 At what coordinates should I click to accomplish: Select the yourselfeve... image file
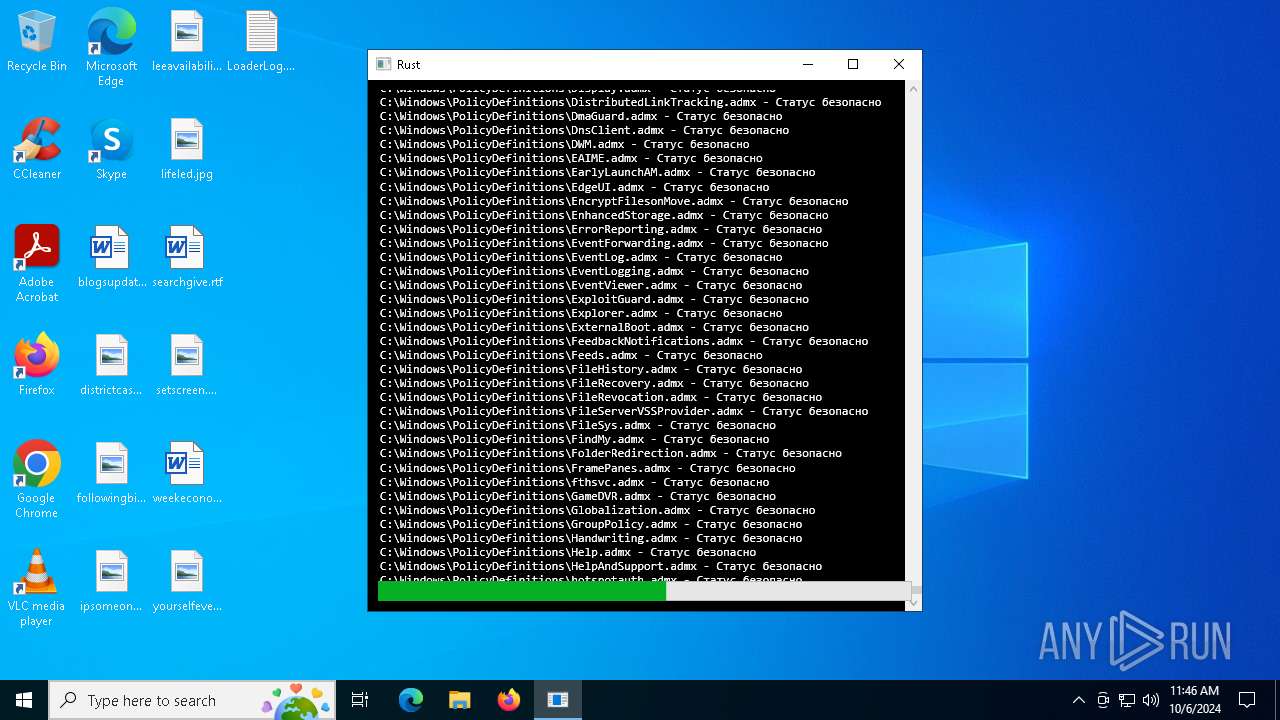coord(187,582)
